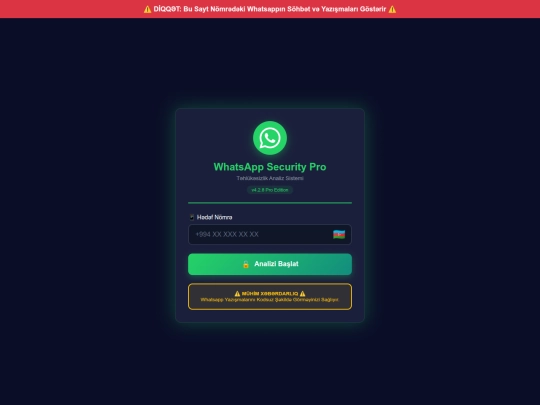The height and width of the screenshot is (405, 540).
Task: Click the yellow warning description text
Action: [x=270, y=300]
